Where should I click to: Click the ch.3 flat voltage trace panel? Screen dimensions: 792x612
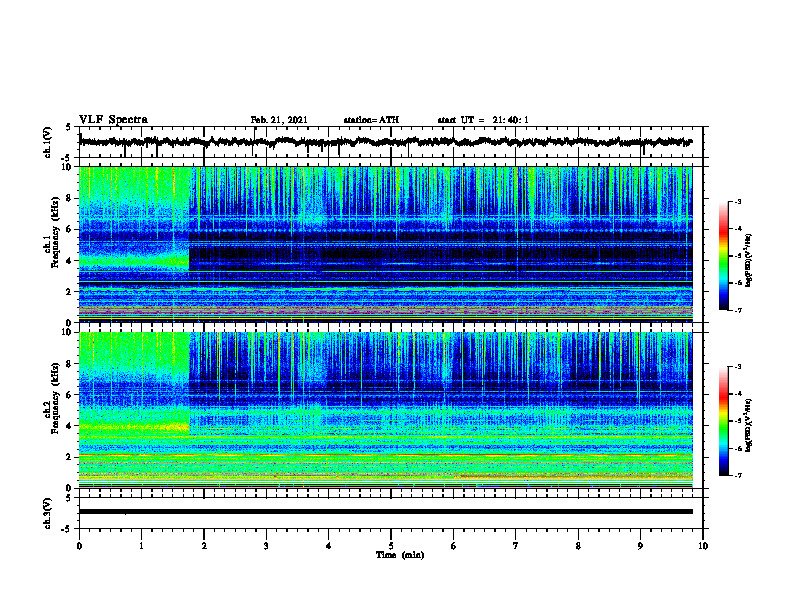point(391,513)
